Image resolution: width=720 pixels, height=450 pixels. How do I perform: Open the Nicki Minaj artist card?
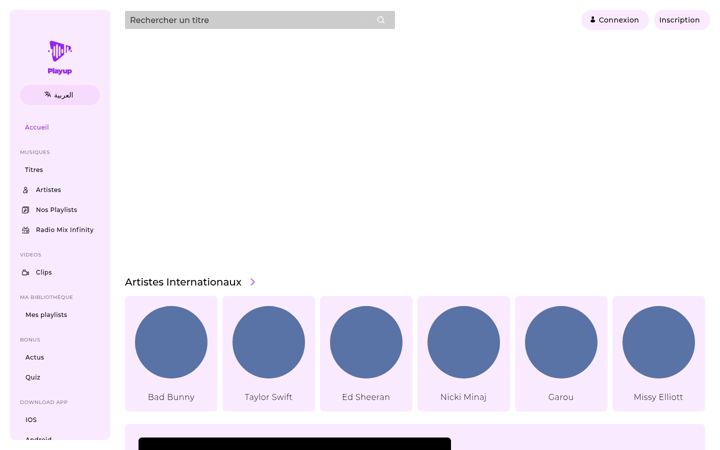(x=463, y=354)
